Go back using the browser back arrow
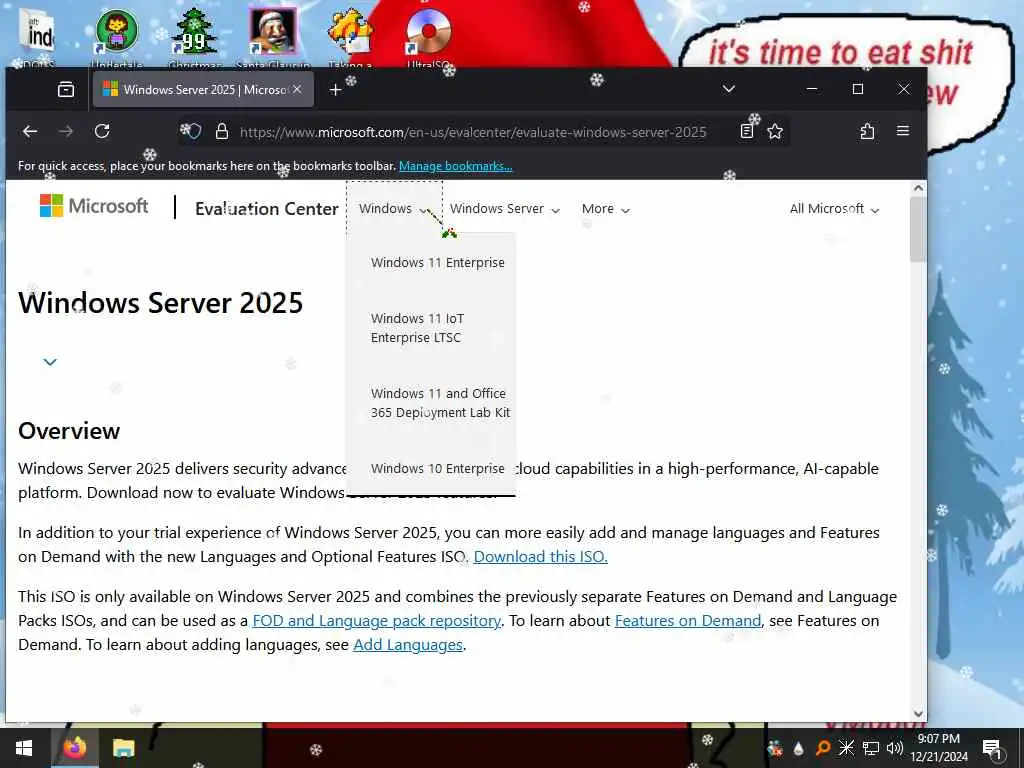This screenshot has height=768, width=1024. 29,131
